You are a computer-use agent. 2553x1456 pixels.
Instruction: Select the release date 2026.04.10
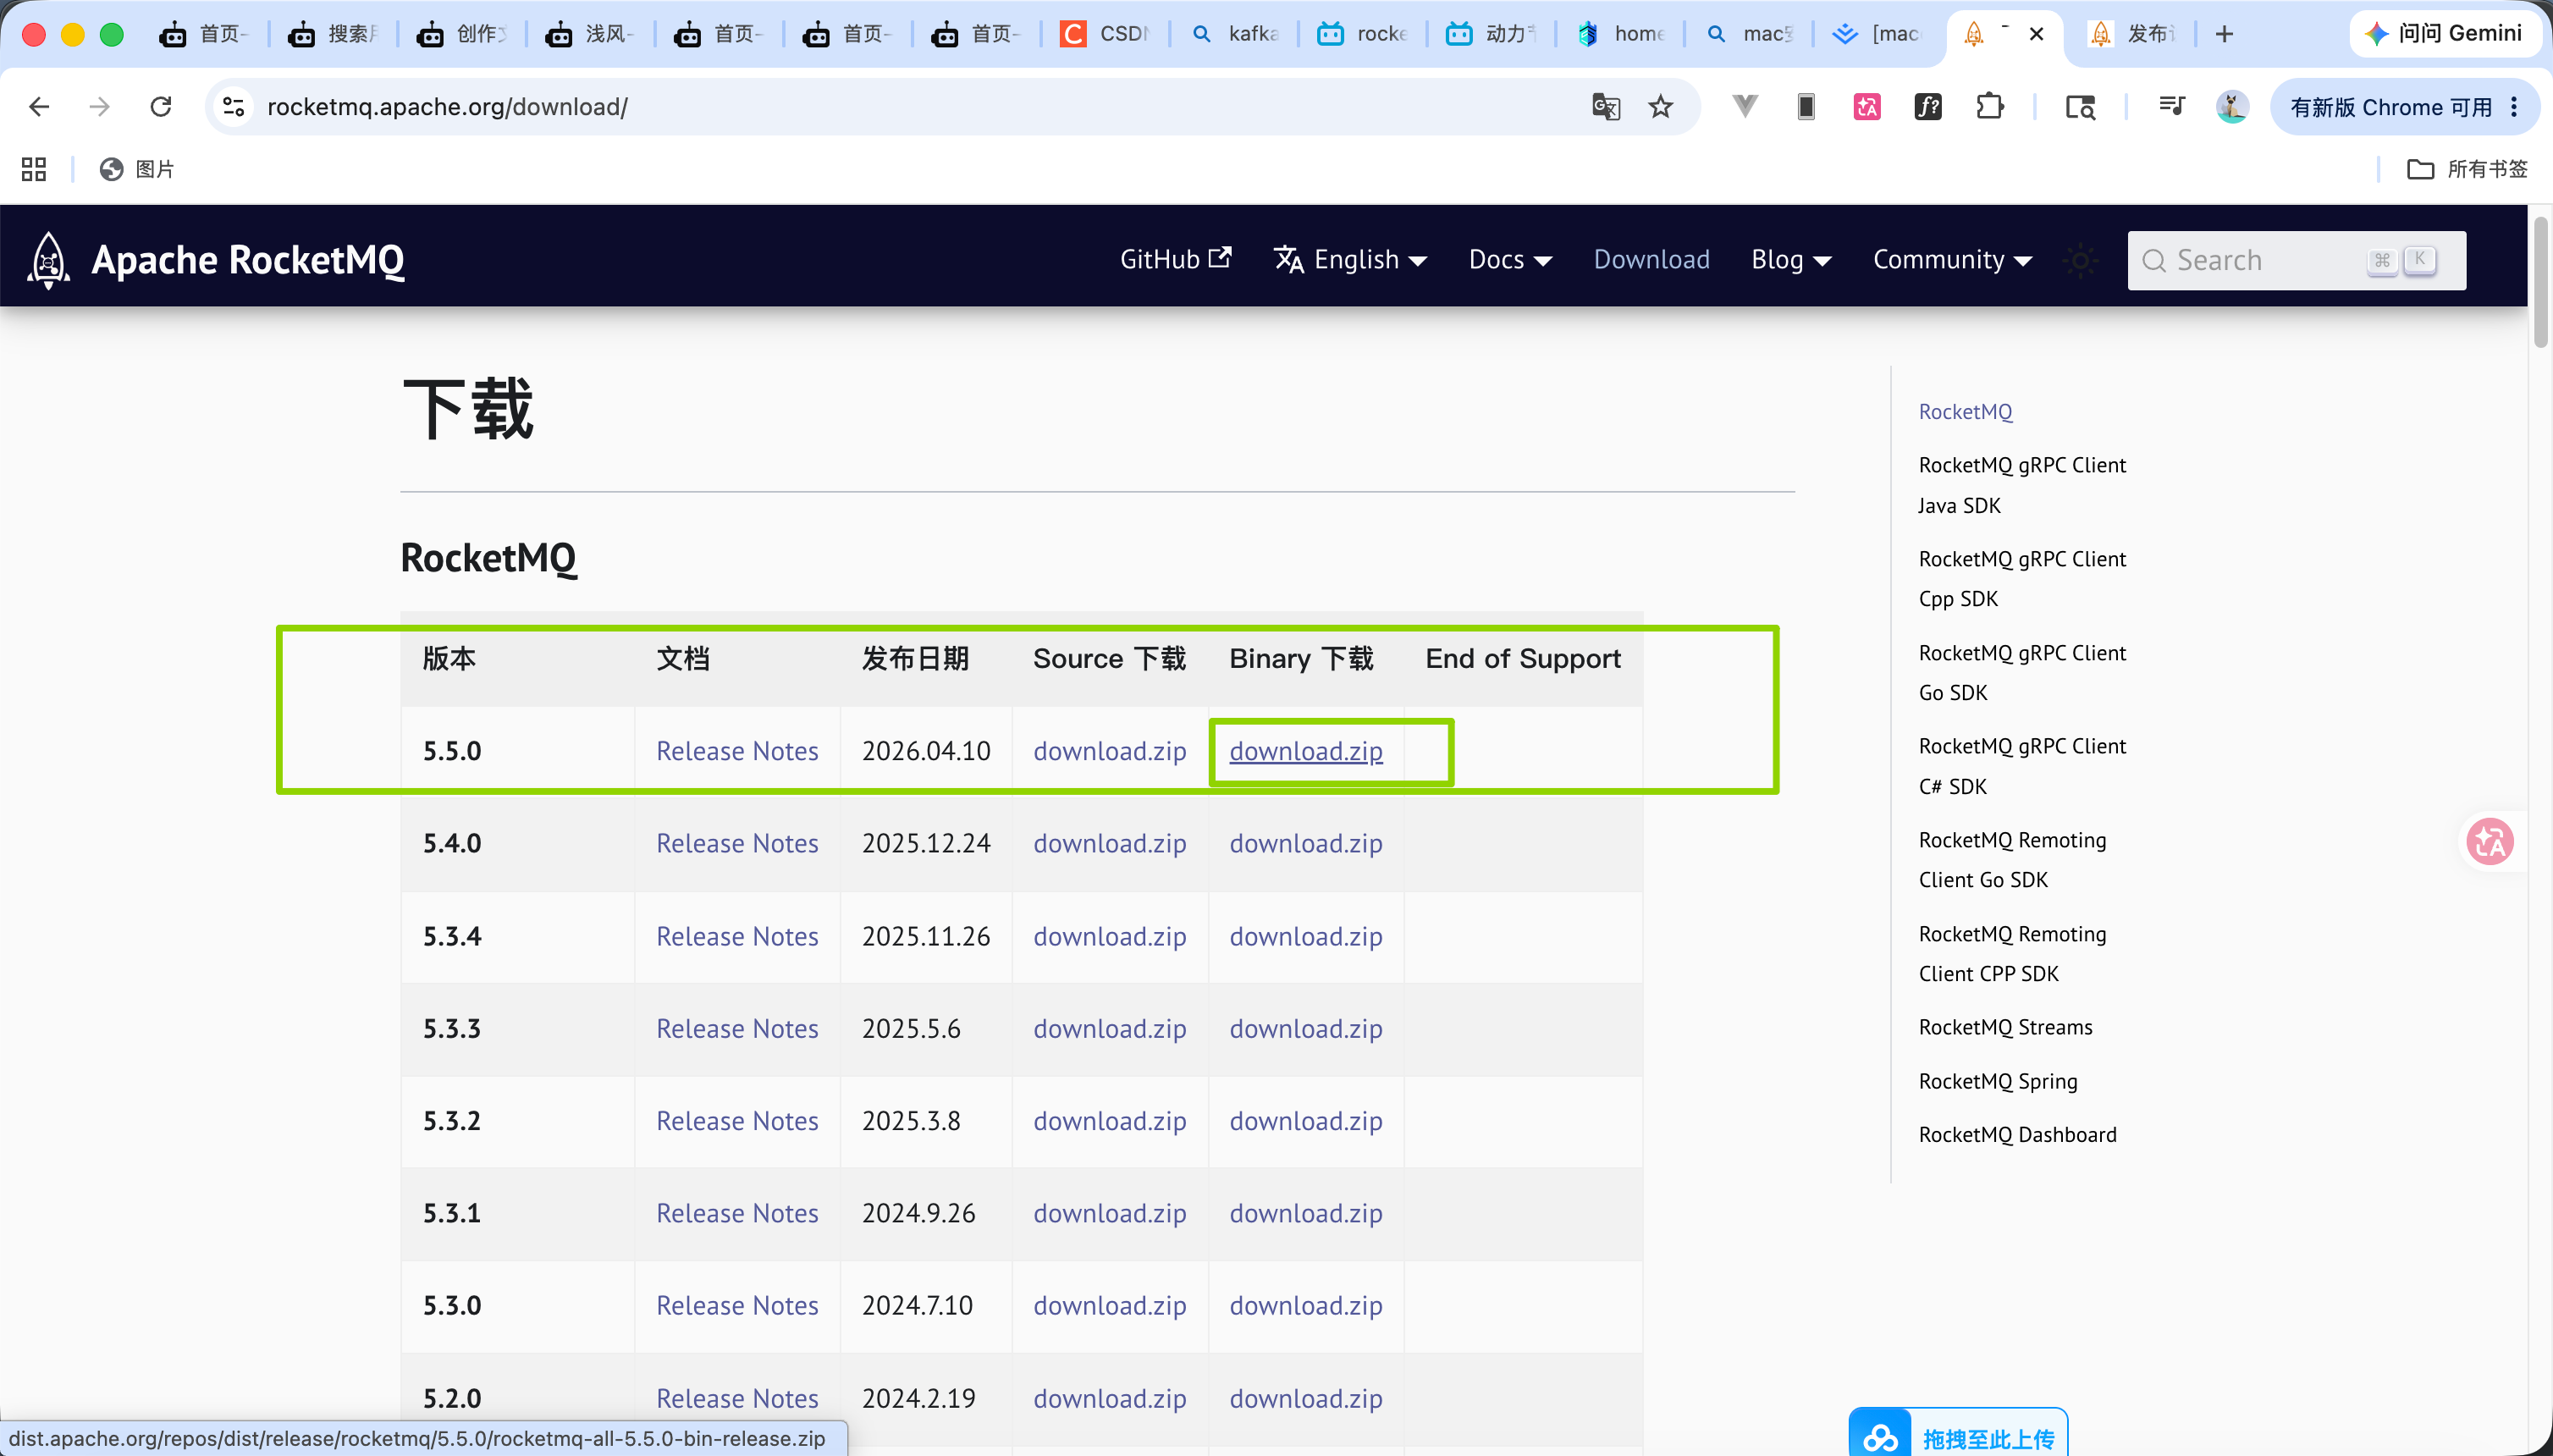(926, 751)
